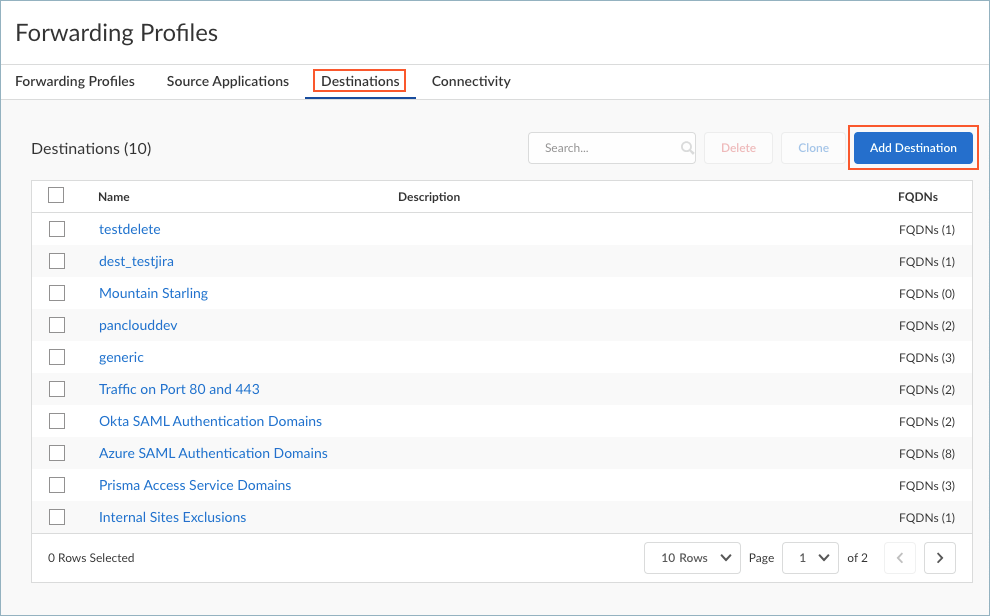Open Okta SAML Authentication Domains link
The width and height of the screenshot is (990, 616).
click(210, 421)
